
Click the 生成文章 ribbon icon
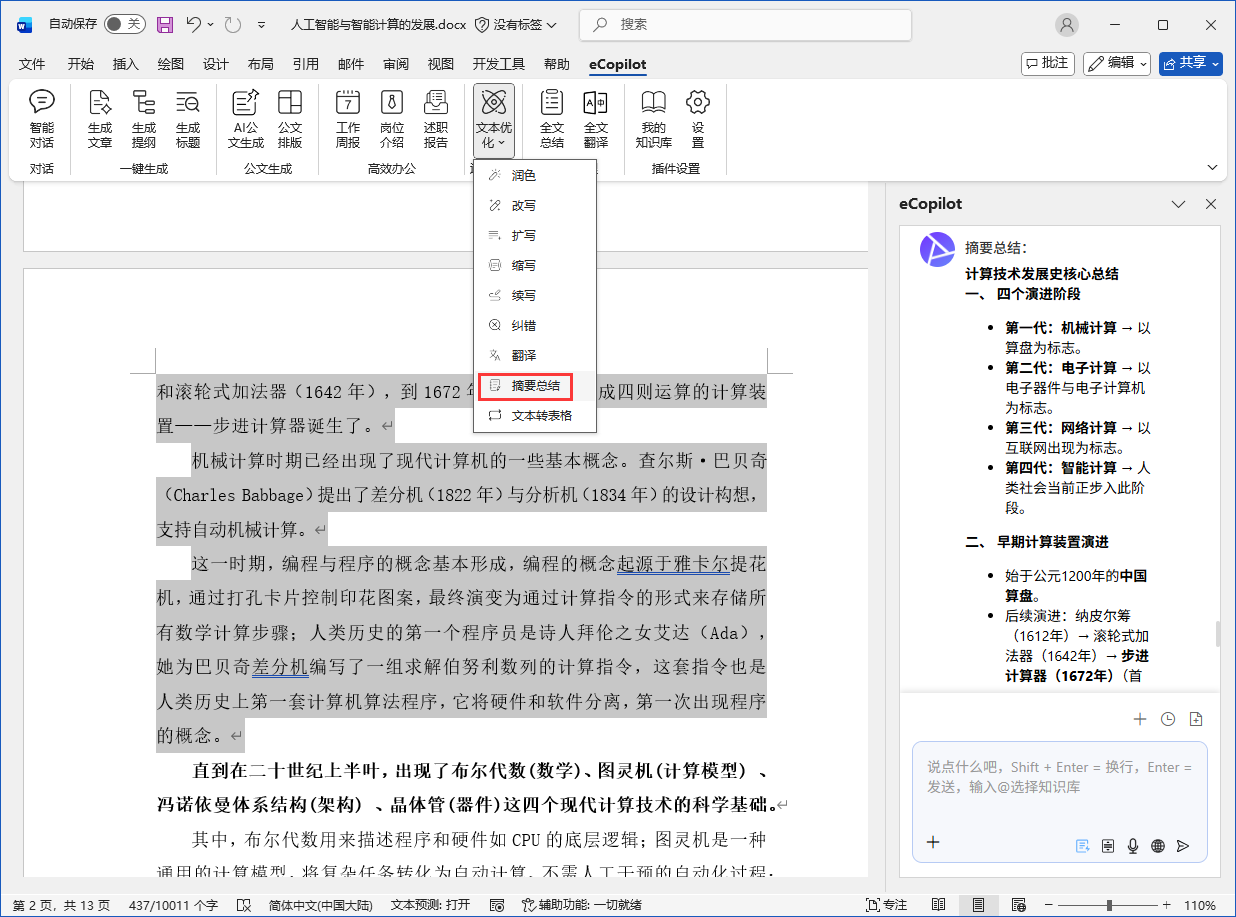coord(100,119)
